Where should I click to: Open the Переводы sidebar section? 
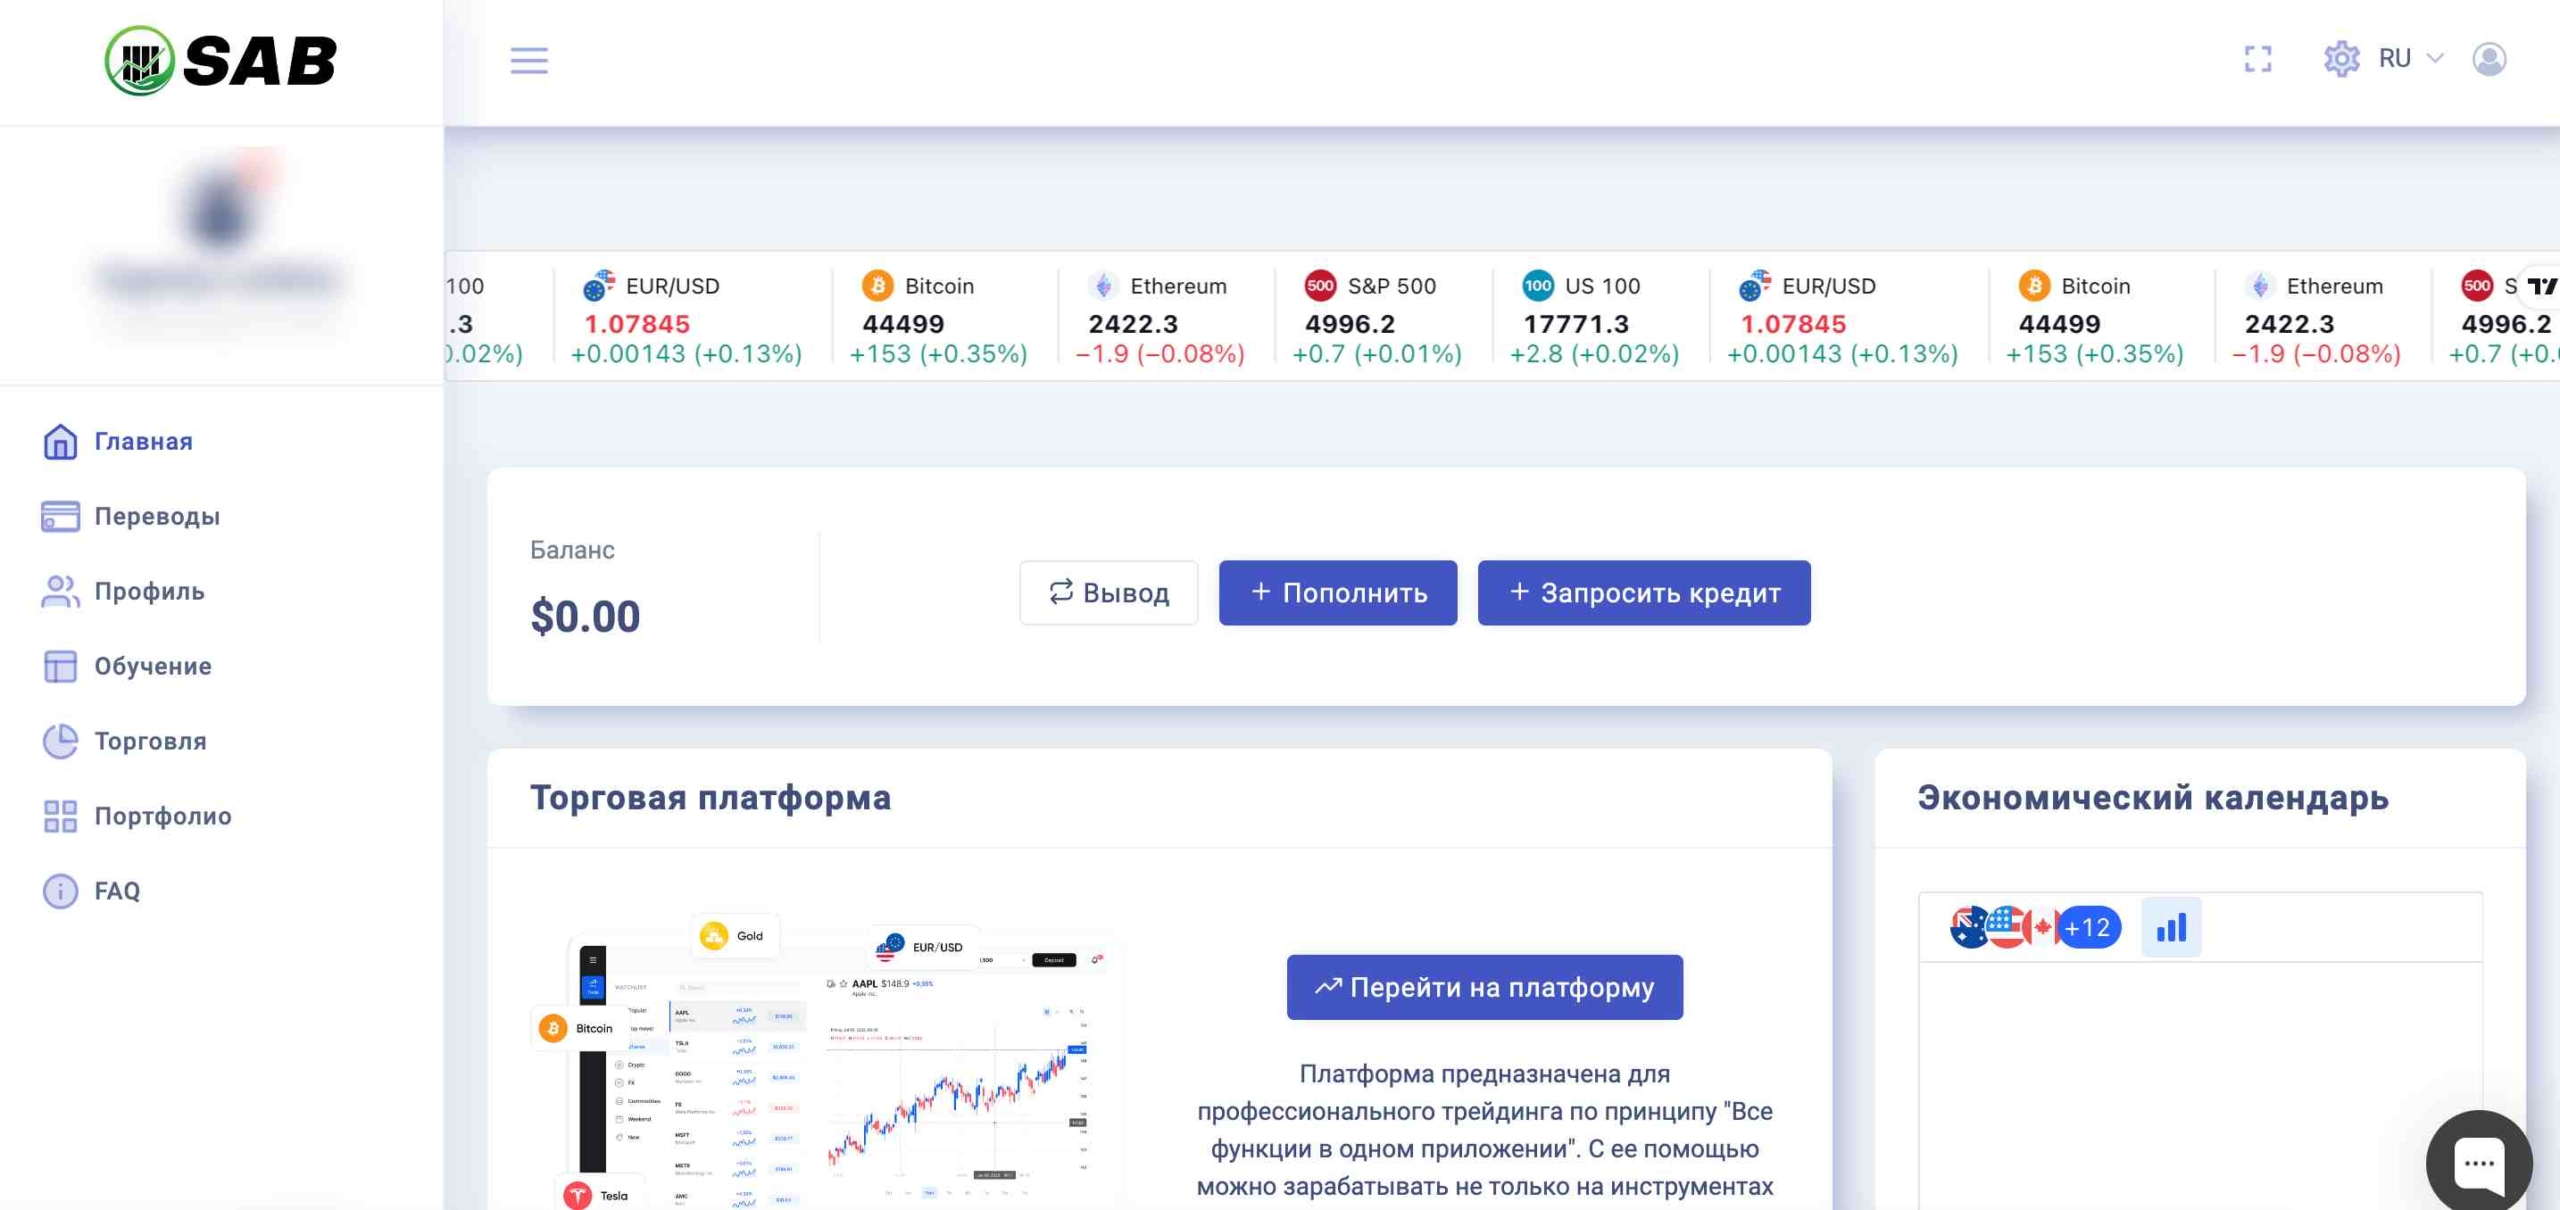(x=157, y=516)
